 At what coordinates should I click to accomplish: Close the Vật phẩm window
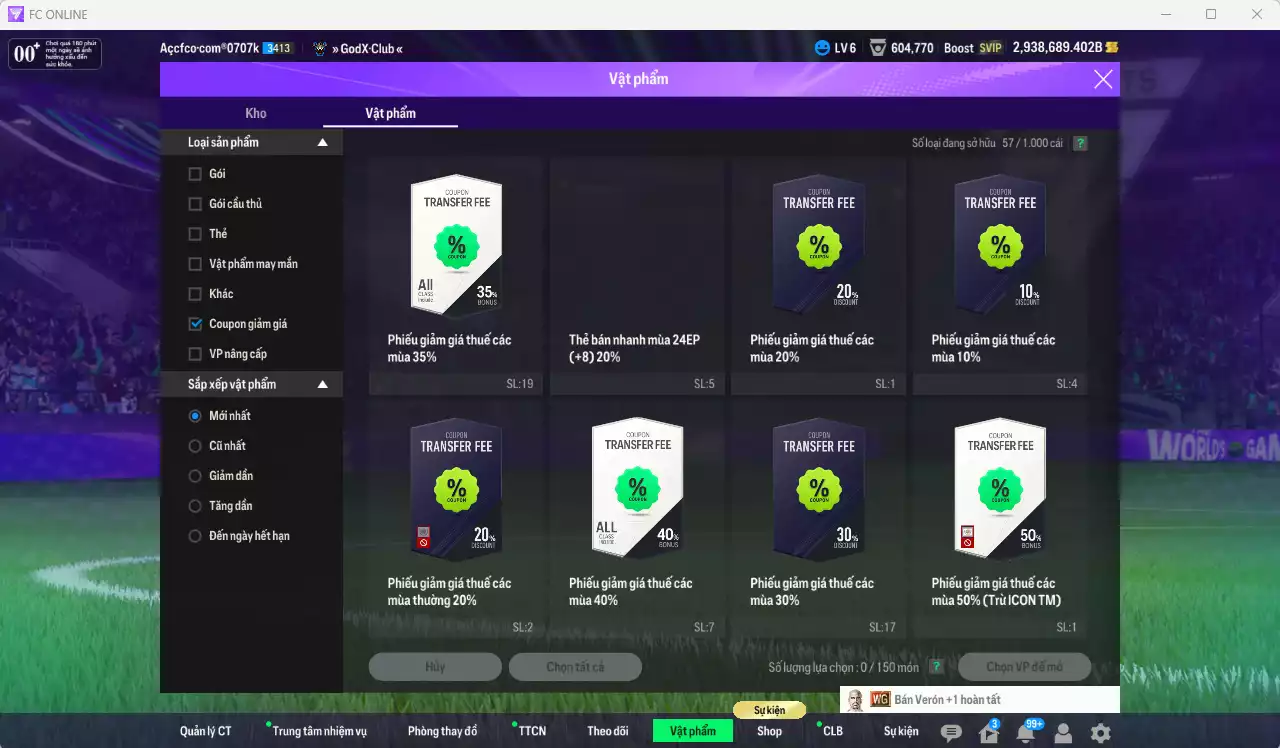(x=1103, y=79)
